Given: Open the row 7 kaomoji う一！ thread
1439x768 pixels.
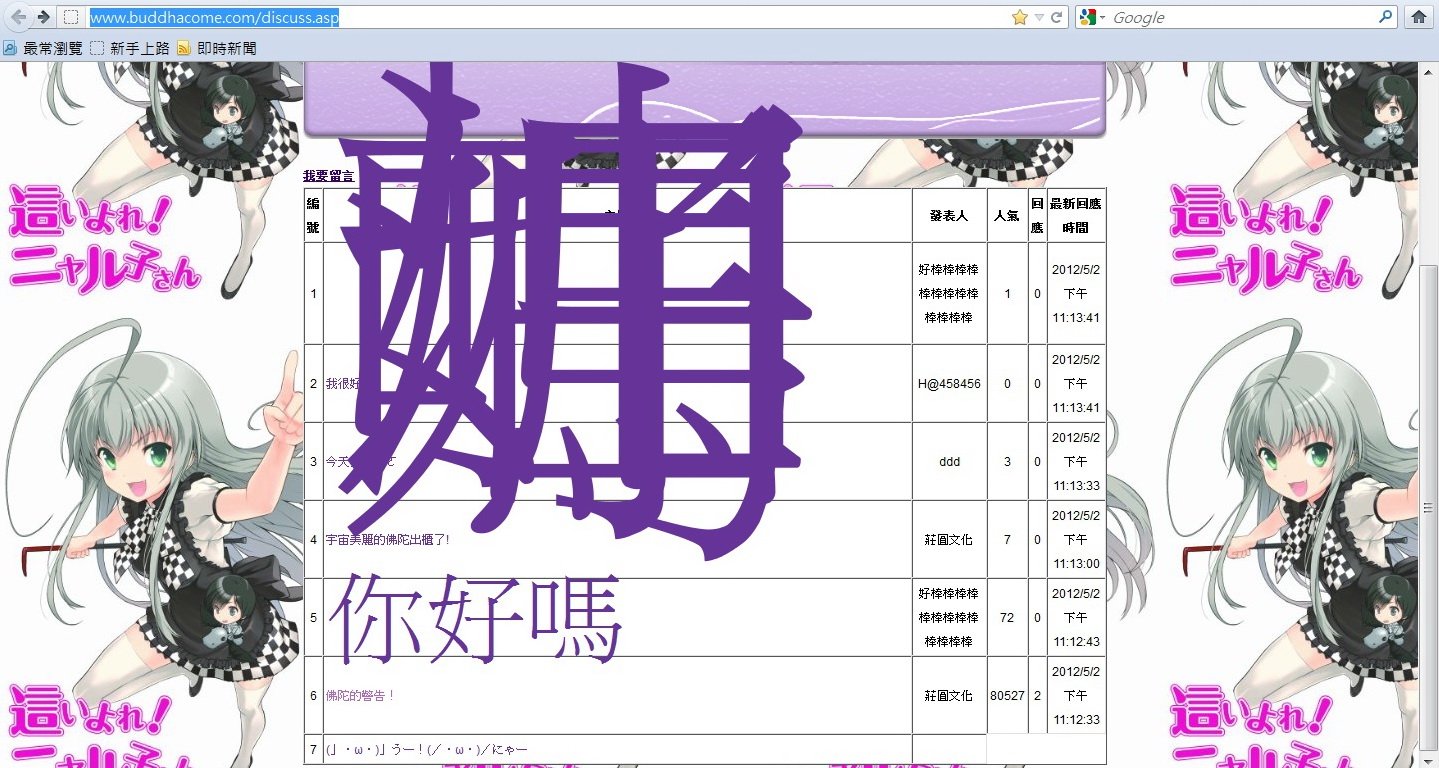Looking at the screenshot, I should 426,750.
